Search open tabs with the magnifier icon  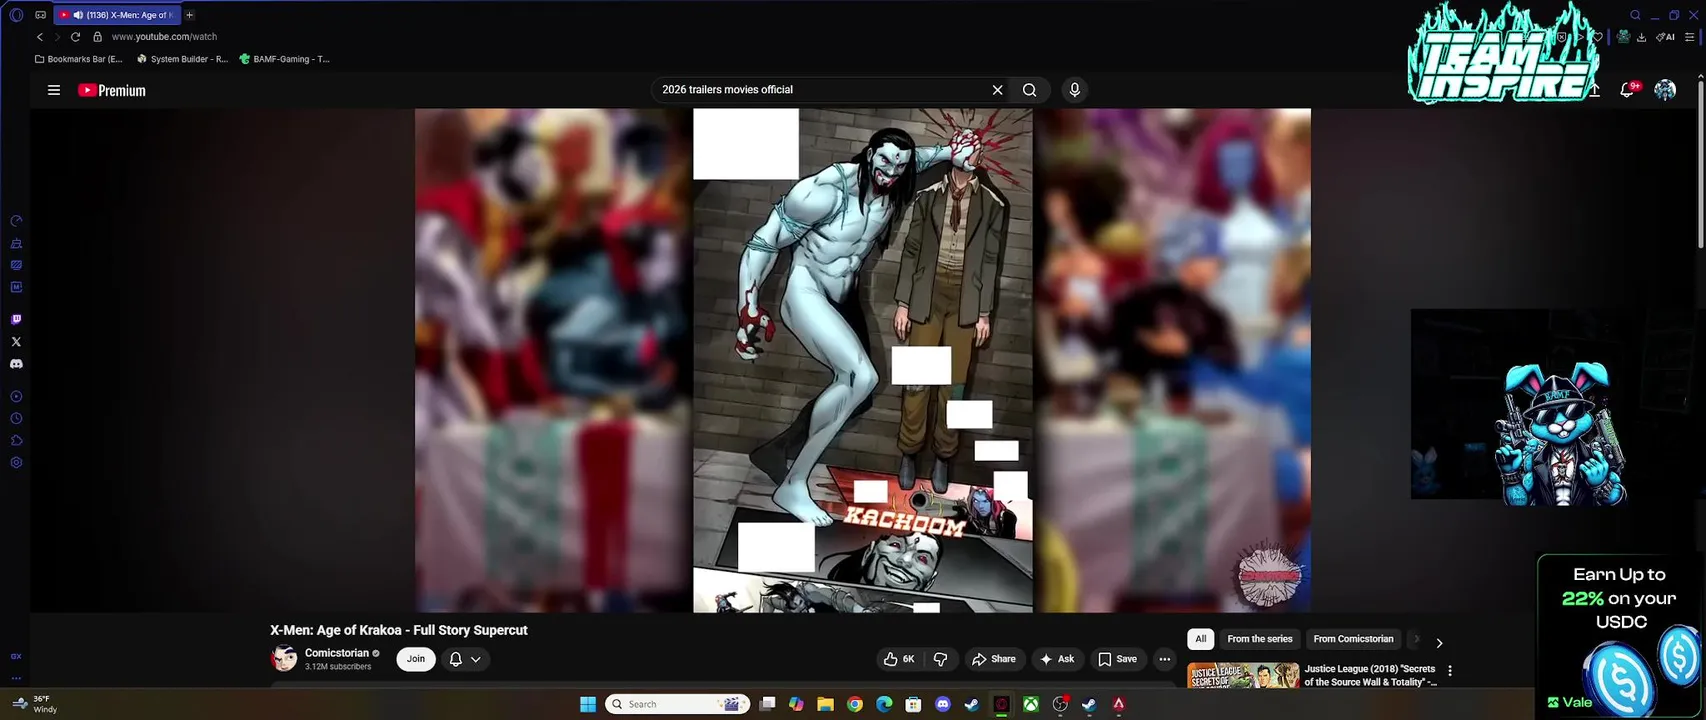[x=1636, y=15]
